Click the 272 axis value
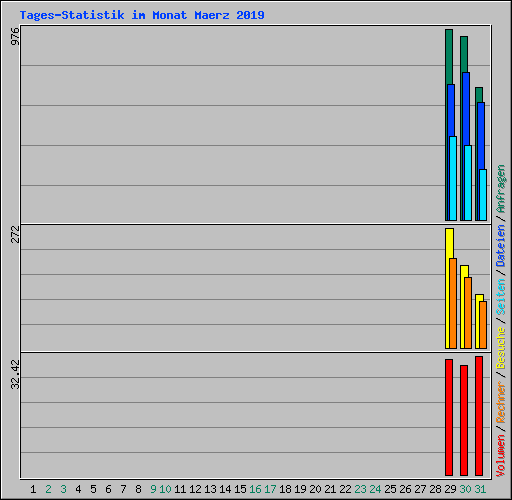This screenshot has width=512, height=500. [x=15, y=234]
